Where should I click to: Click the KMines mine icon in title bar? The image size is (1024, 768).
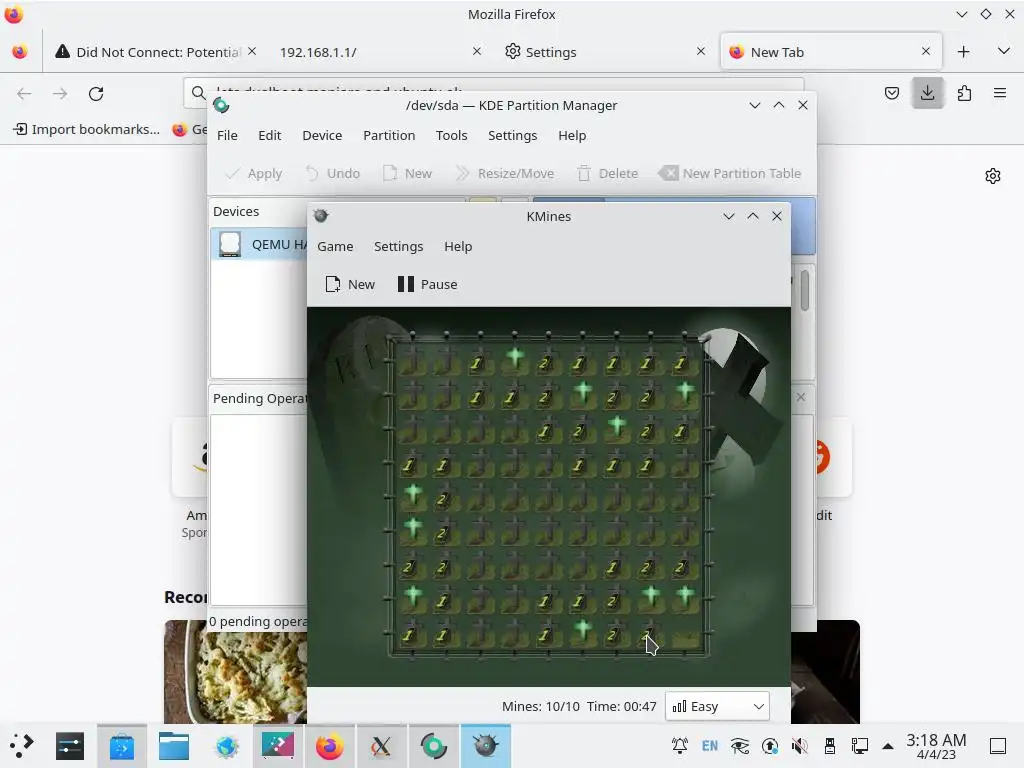click(321, 216)
